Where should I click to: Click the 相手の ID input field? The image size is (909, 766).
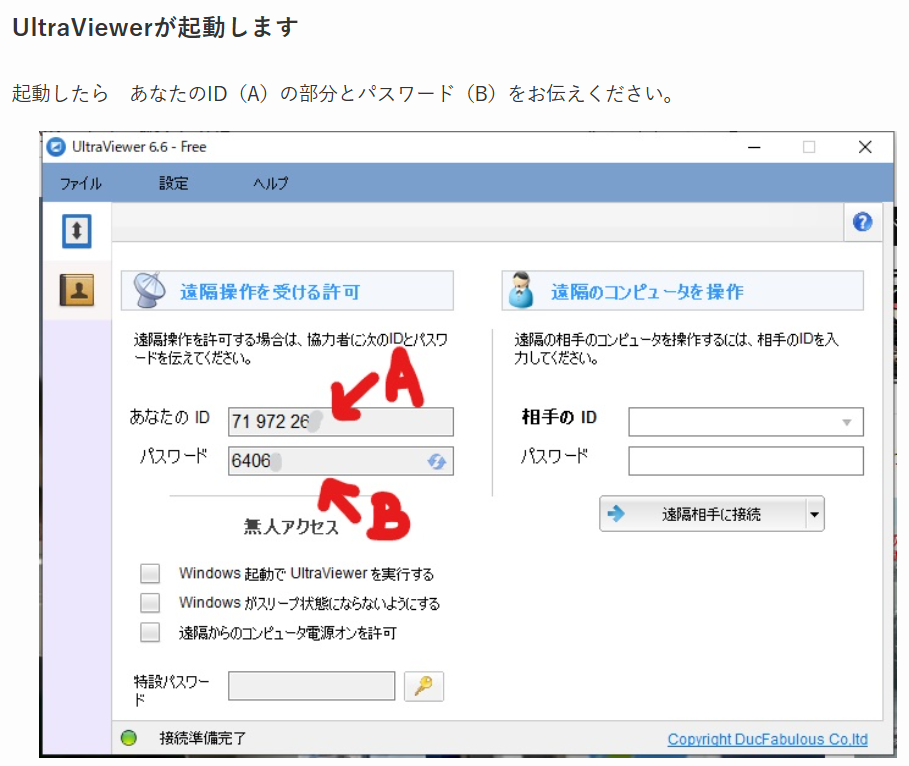[x=746, y=422]
